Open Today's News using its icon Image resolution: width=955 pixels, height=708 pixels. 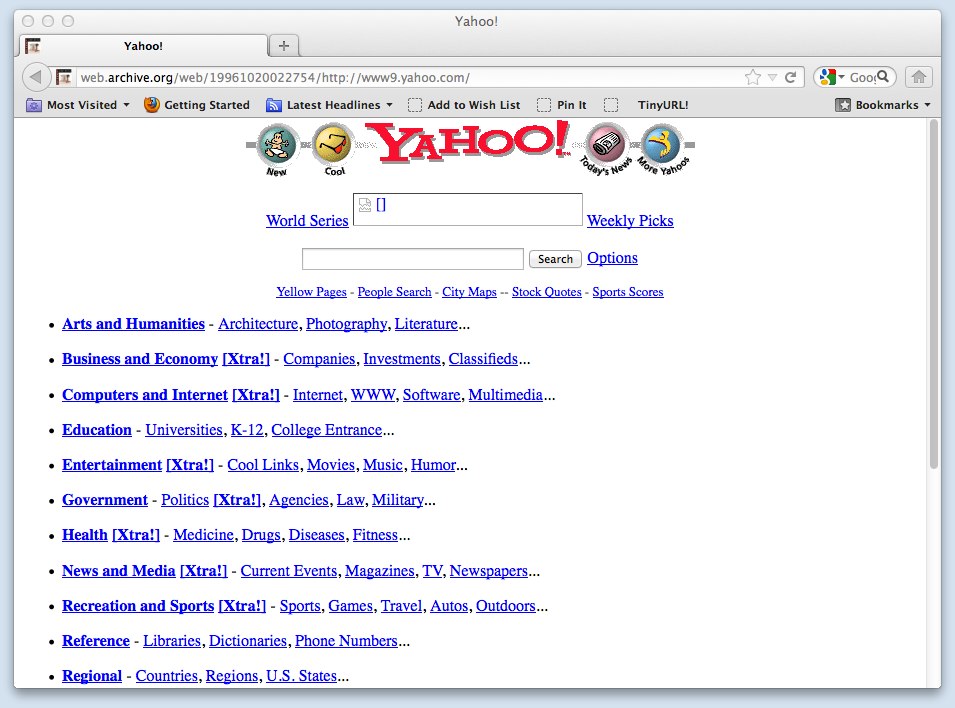click(607, 147)
